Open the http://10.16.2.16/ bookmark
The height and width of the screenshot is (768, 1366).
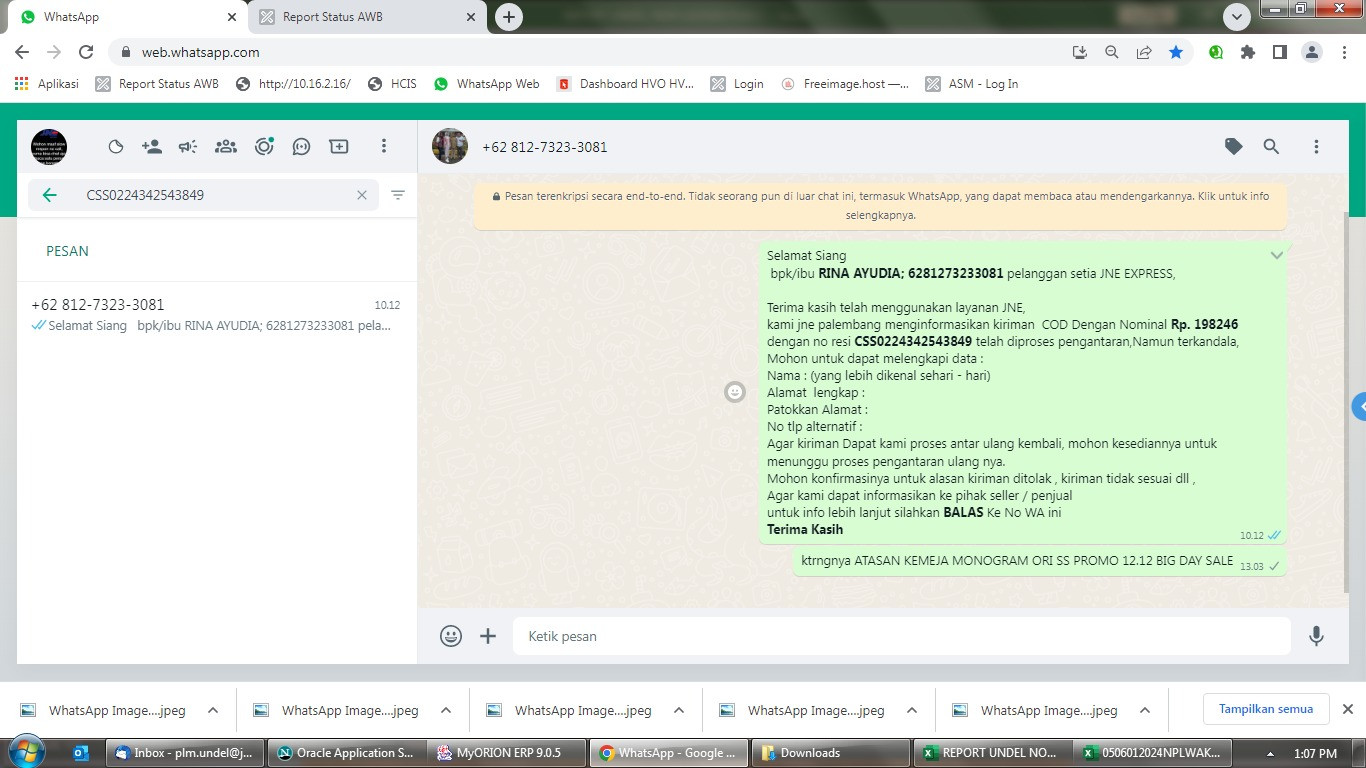293,84
